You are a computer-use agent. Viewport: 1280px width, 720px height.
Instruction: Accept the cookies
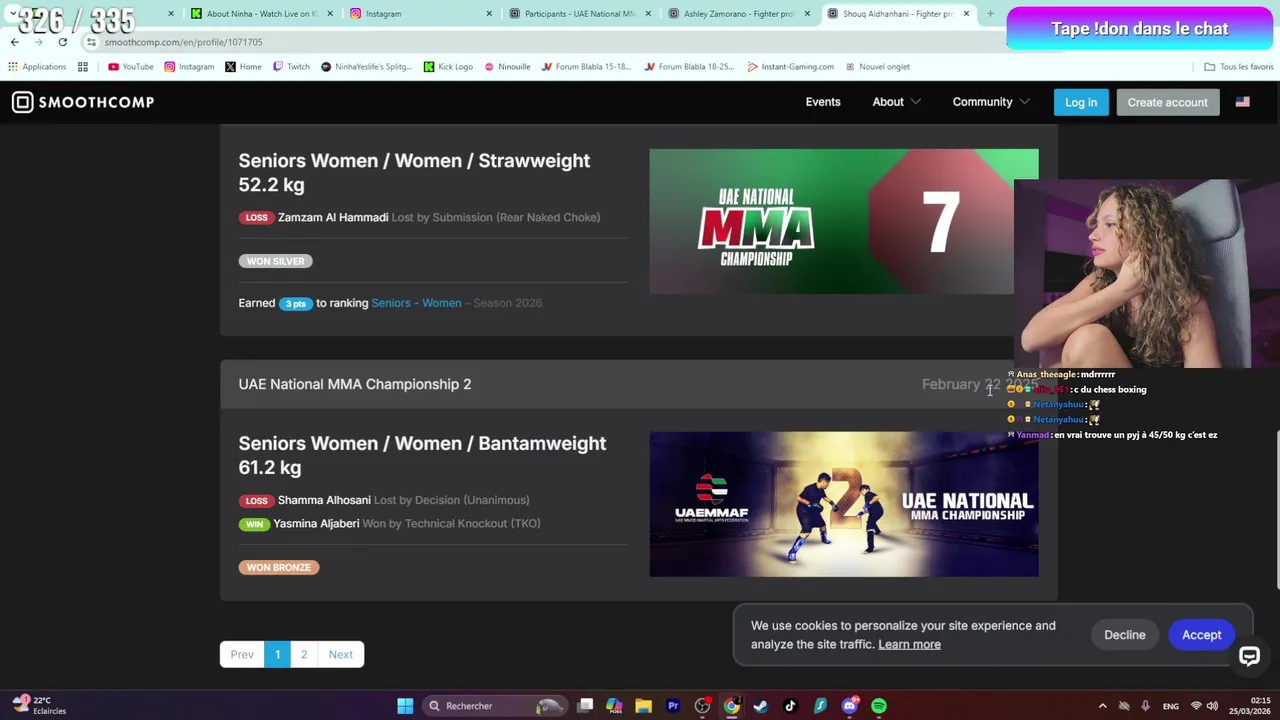[x=1201, y=635]
